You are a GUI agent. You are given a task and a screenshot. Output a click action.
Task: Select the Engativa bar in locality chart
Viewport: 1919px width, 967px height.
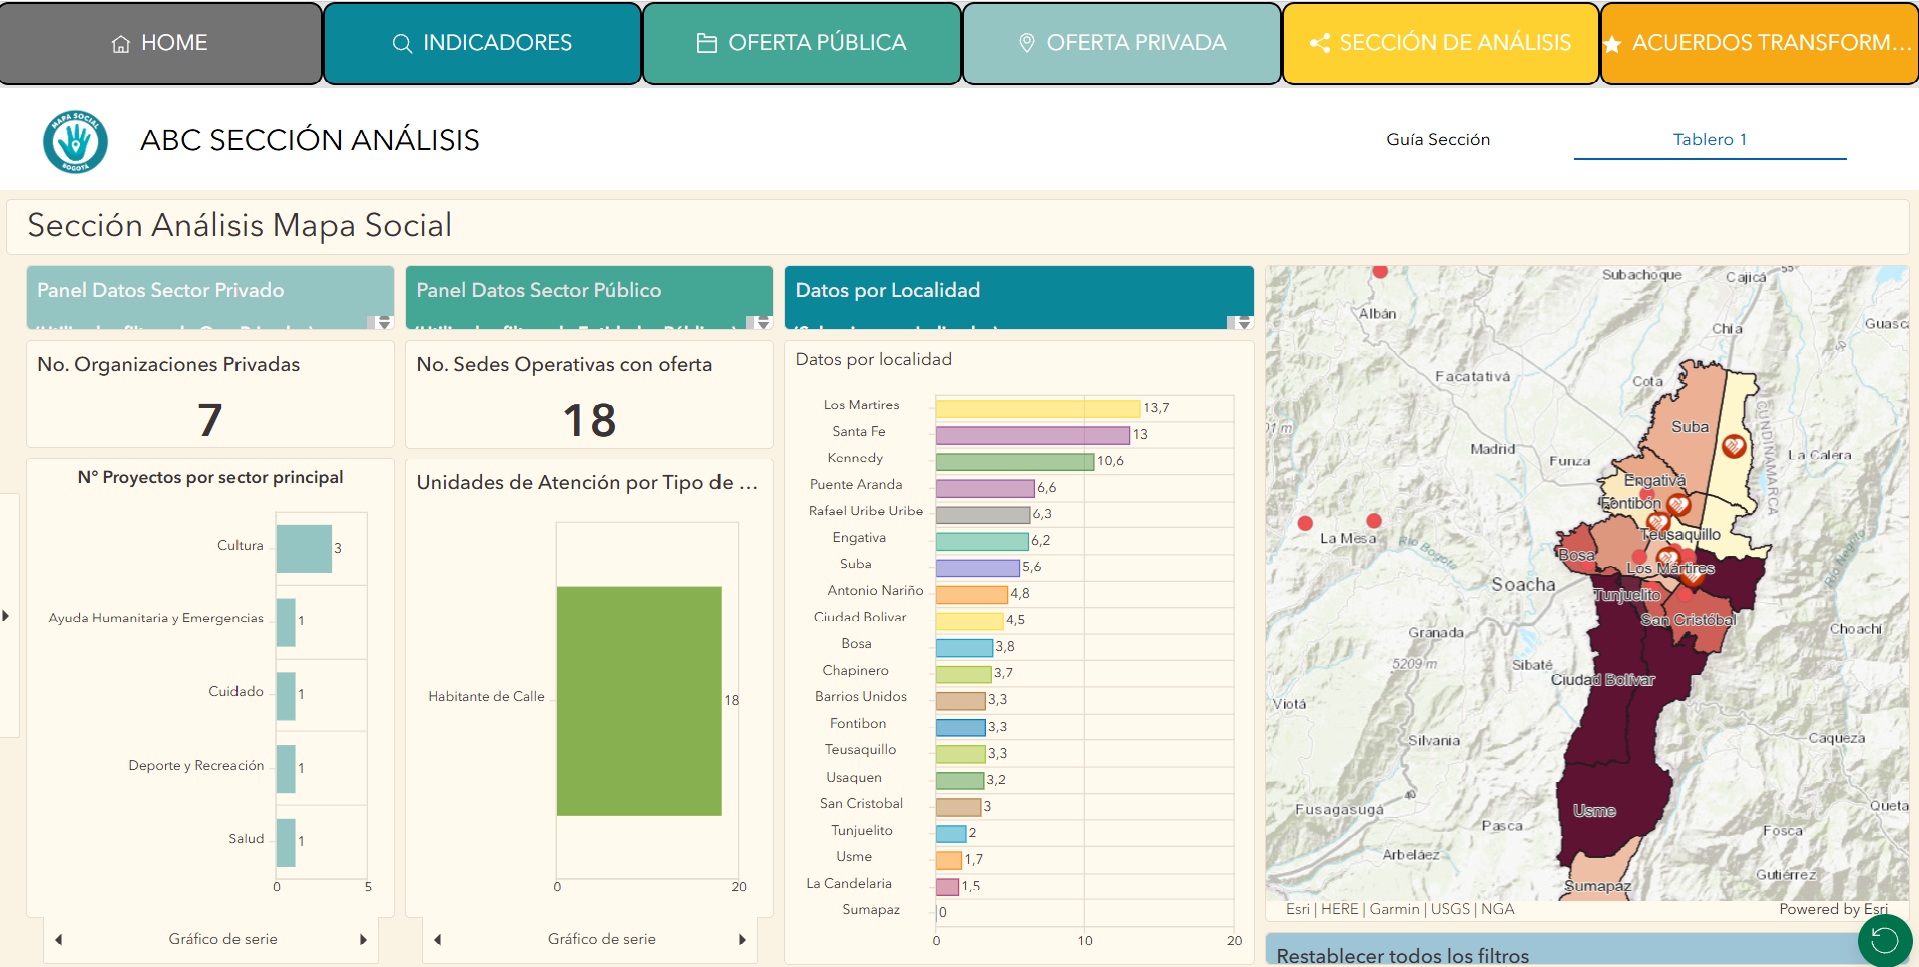tap(982, 541)
